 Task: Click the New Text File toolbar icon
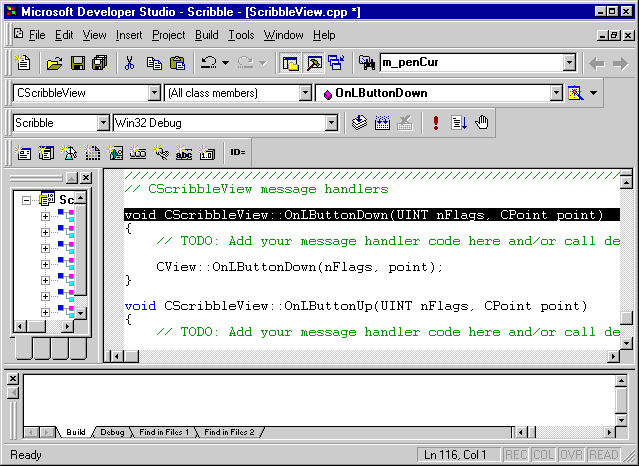click(x=22, y=63)
